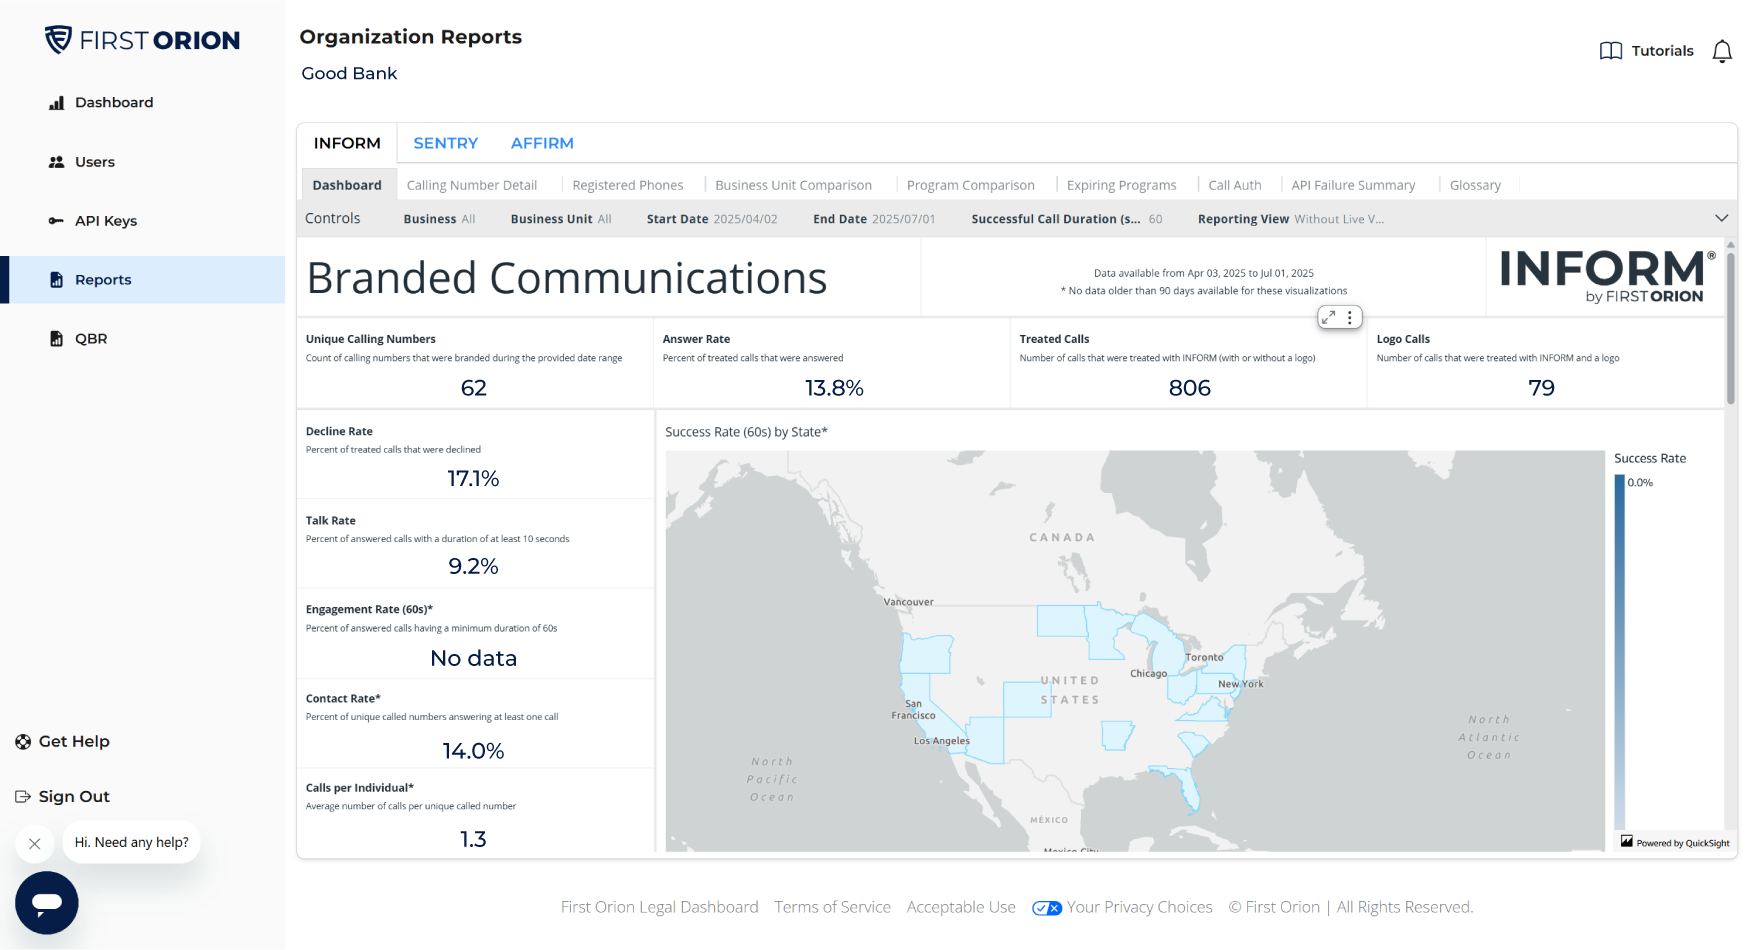
Task: Open the Expiring Programs report tab
Action: 1121,184
